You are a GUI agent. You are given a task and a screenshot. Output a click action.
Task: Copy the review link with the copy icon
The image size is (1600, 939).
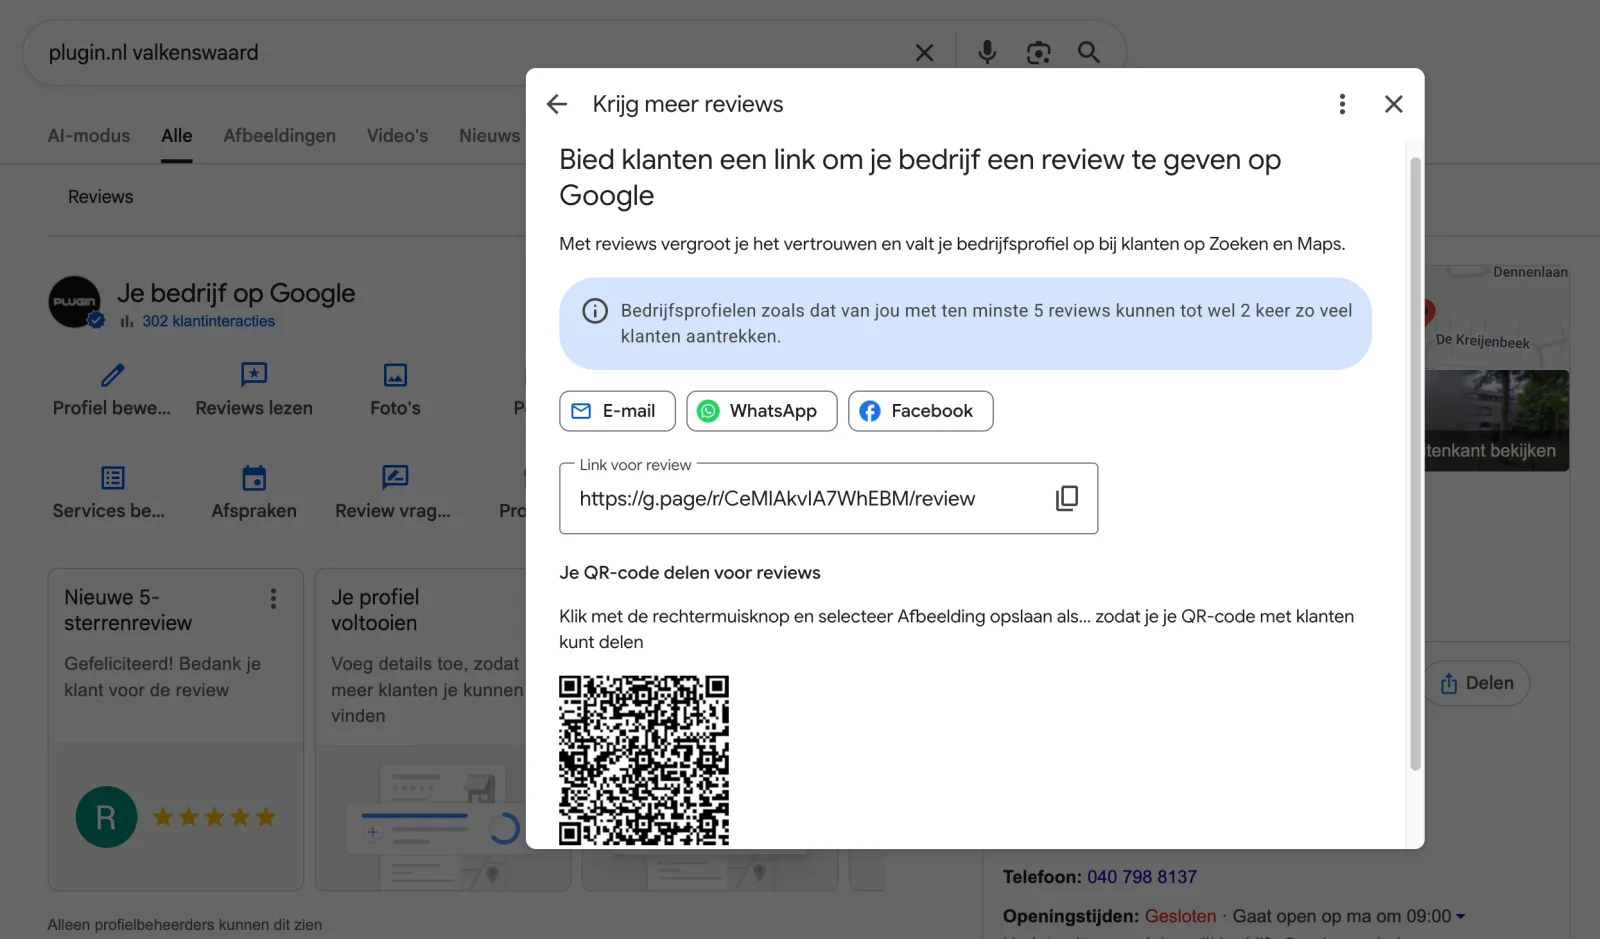[1067, 498]
